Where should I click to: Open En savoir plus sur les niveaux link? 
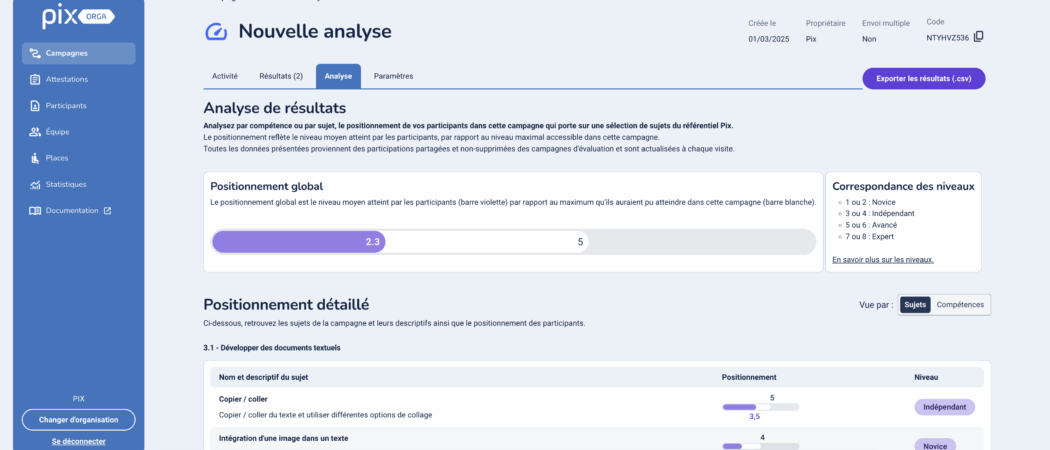tap(883, 260)
